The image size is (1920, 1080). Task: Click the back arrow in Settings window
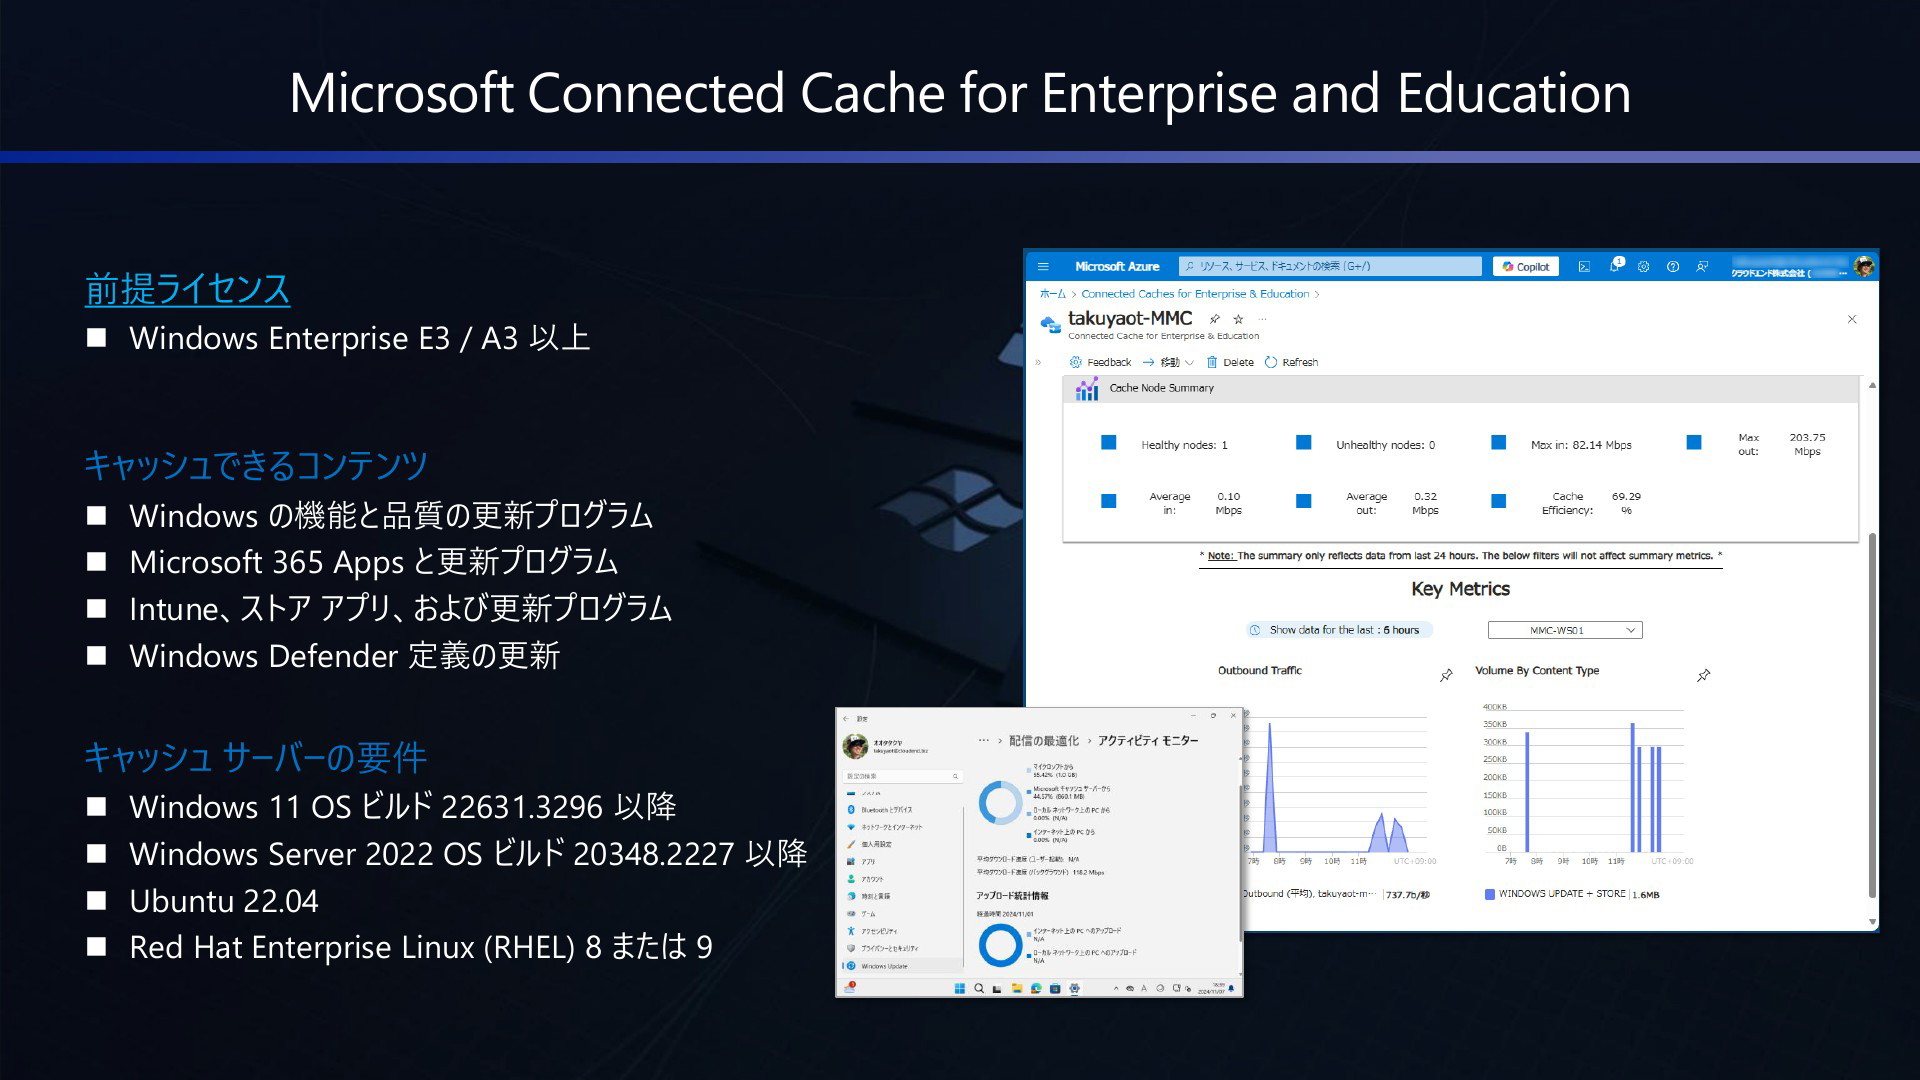tap(846, 718)
